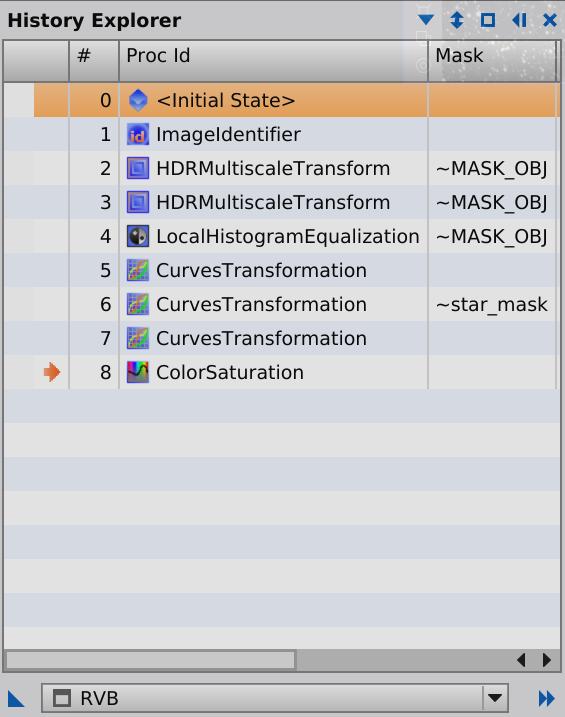The height and width of the screenshot is (717, 565).
Task: Expand the RVB view selector dropdown
Action: tap(495, 698)
